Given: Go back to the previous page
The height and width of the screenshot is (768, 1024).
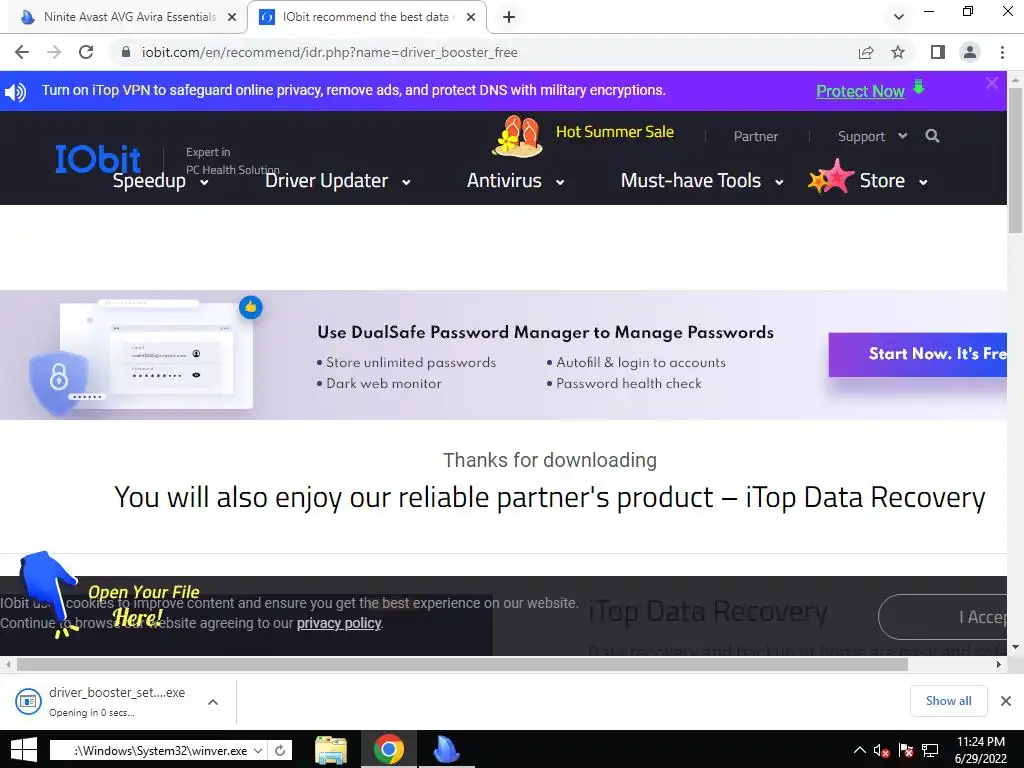Looking at the screenshot, I should click(x=22, y=52).
